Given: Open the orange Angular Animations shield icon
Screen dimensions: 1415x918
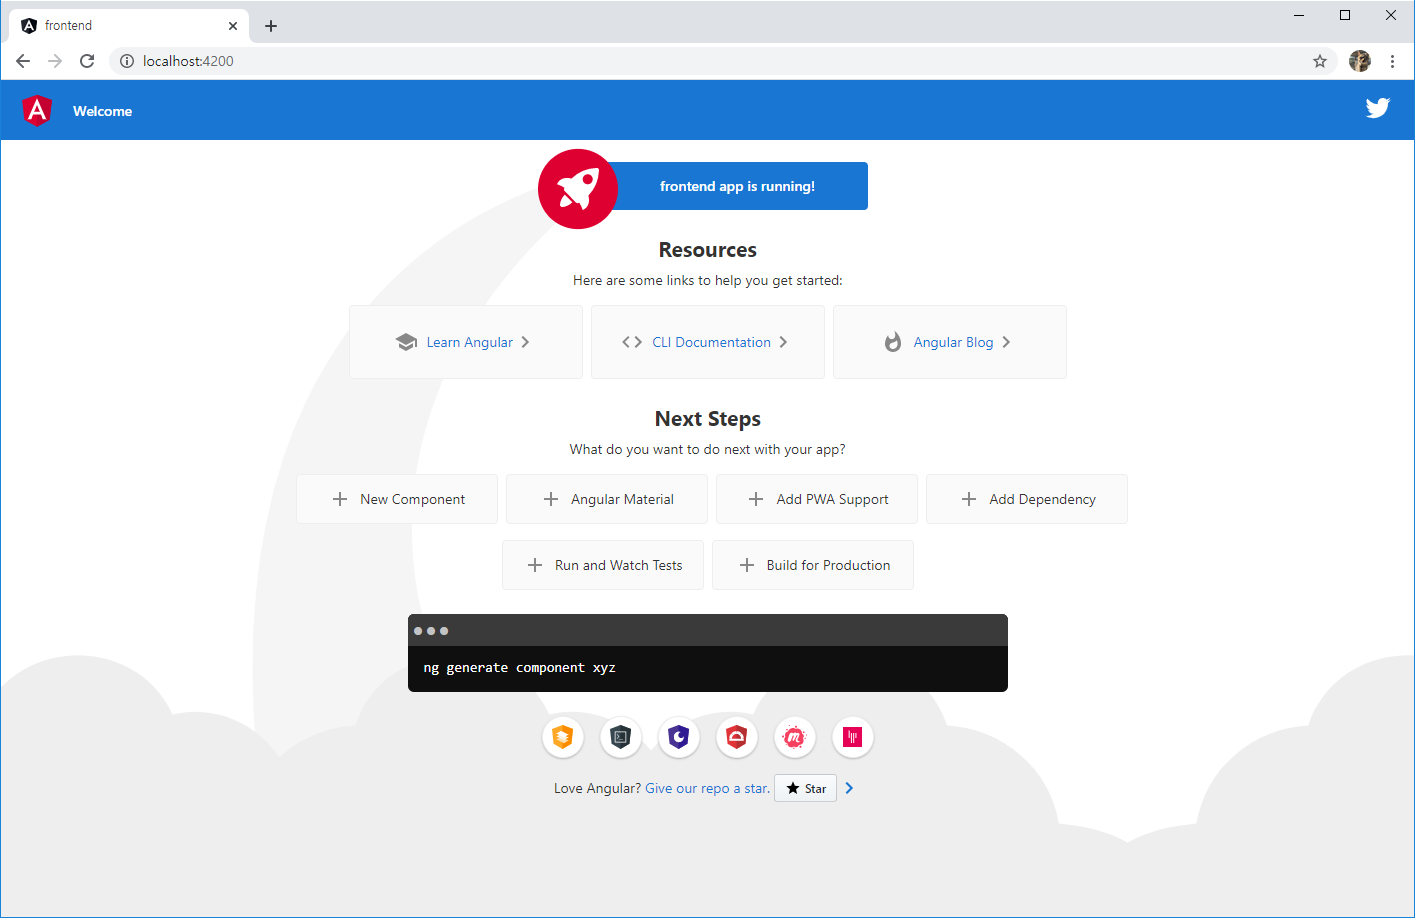Looking at the screenshot, I should tap(563, 738).
